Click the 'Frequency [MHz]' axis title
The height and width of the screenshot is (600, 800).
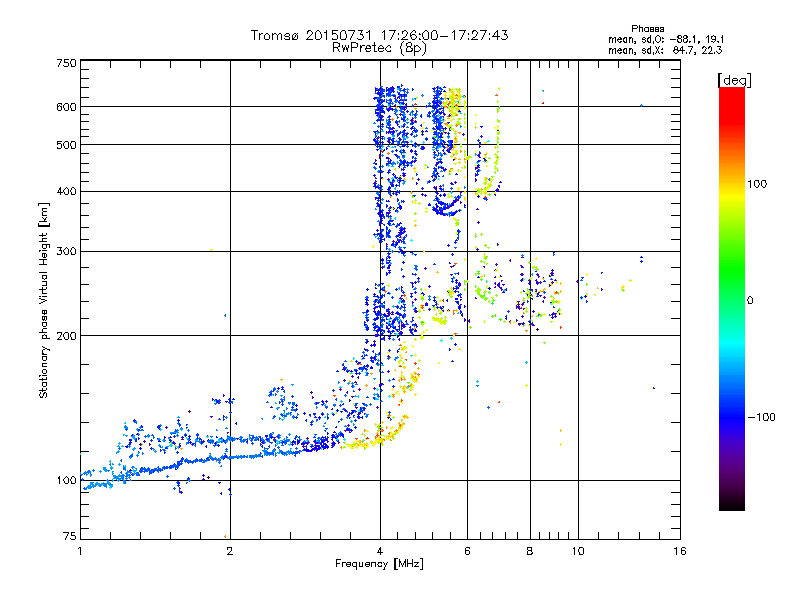click(x=379, y=564)
